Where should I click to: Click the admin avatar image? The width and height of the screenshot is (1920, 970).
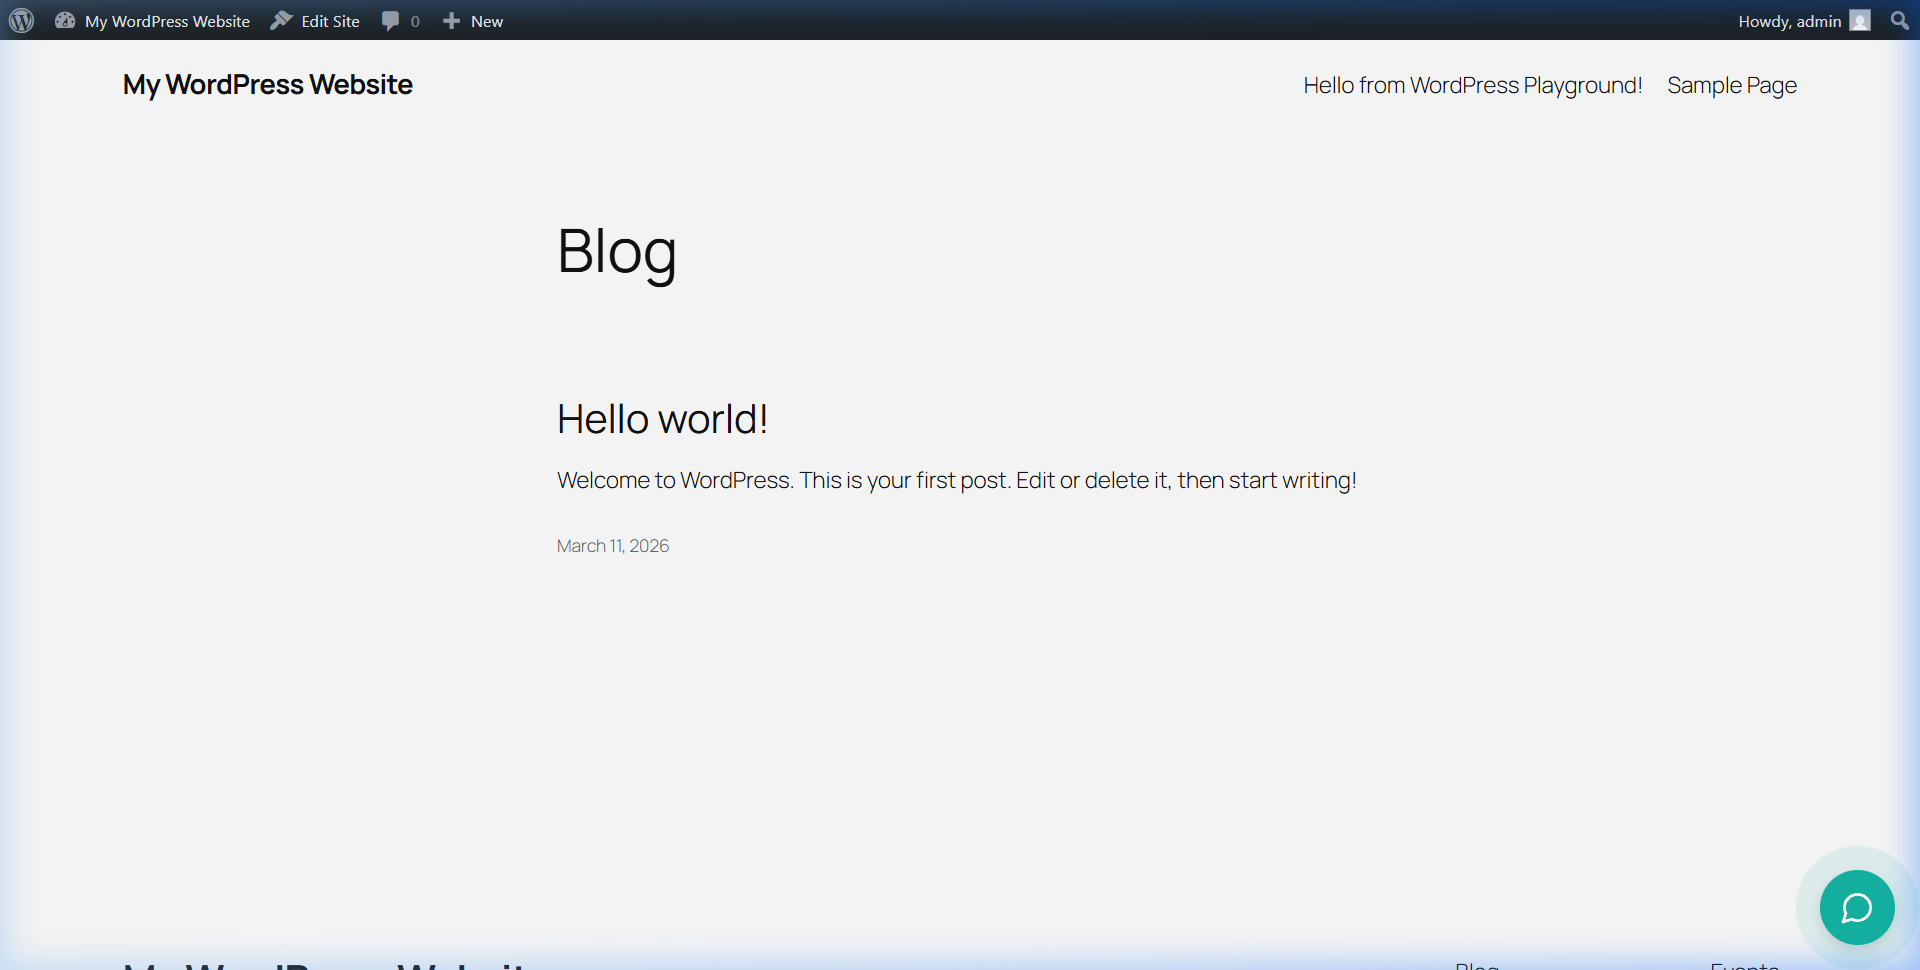[1860, 20]
